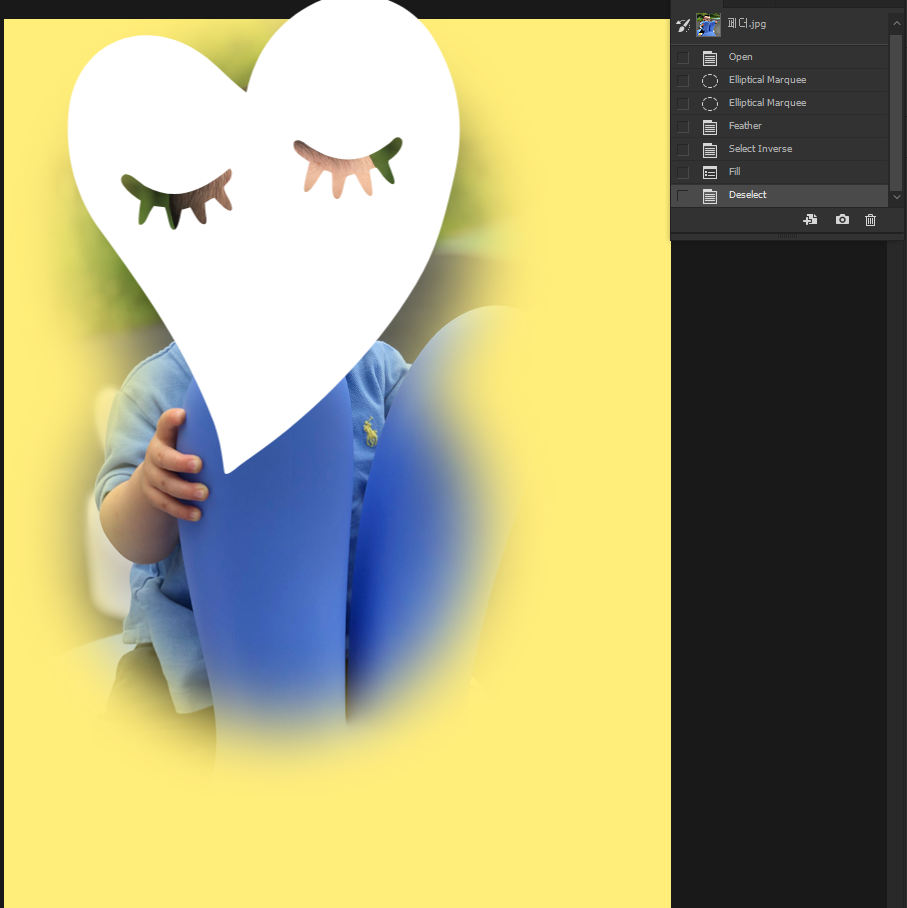Click the History panel scroll down arrow
This screenshot has height=908, width=907.
pyautogui.click(x=896, y=197)
